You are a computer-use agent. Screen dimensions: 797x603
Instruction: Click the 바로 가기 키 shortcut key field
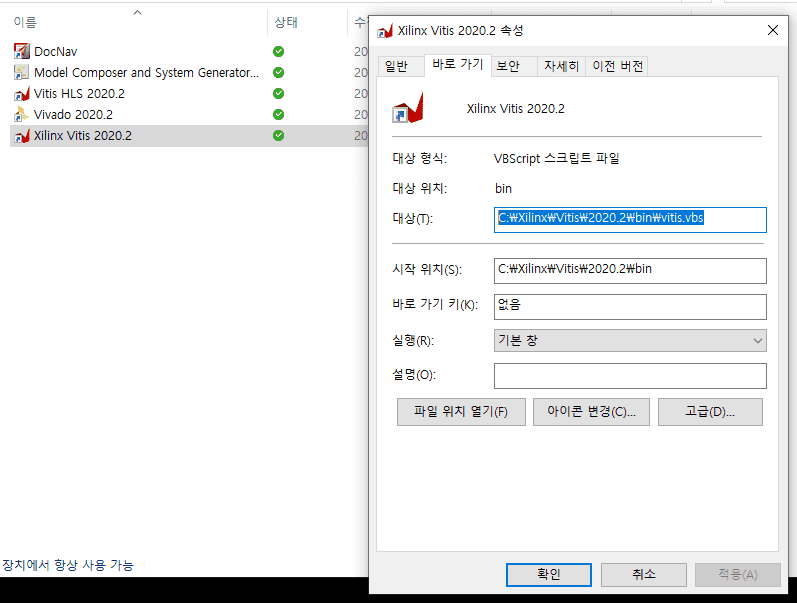point(630,307)
